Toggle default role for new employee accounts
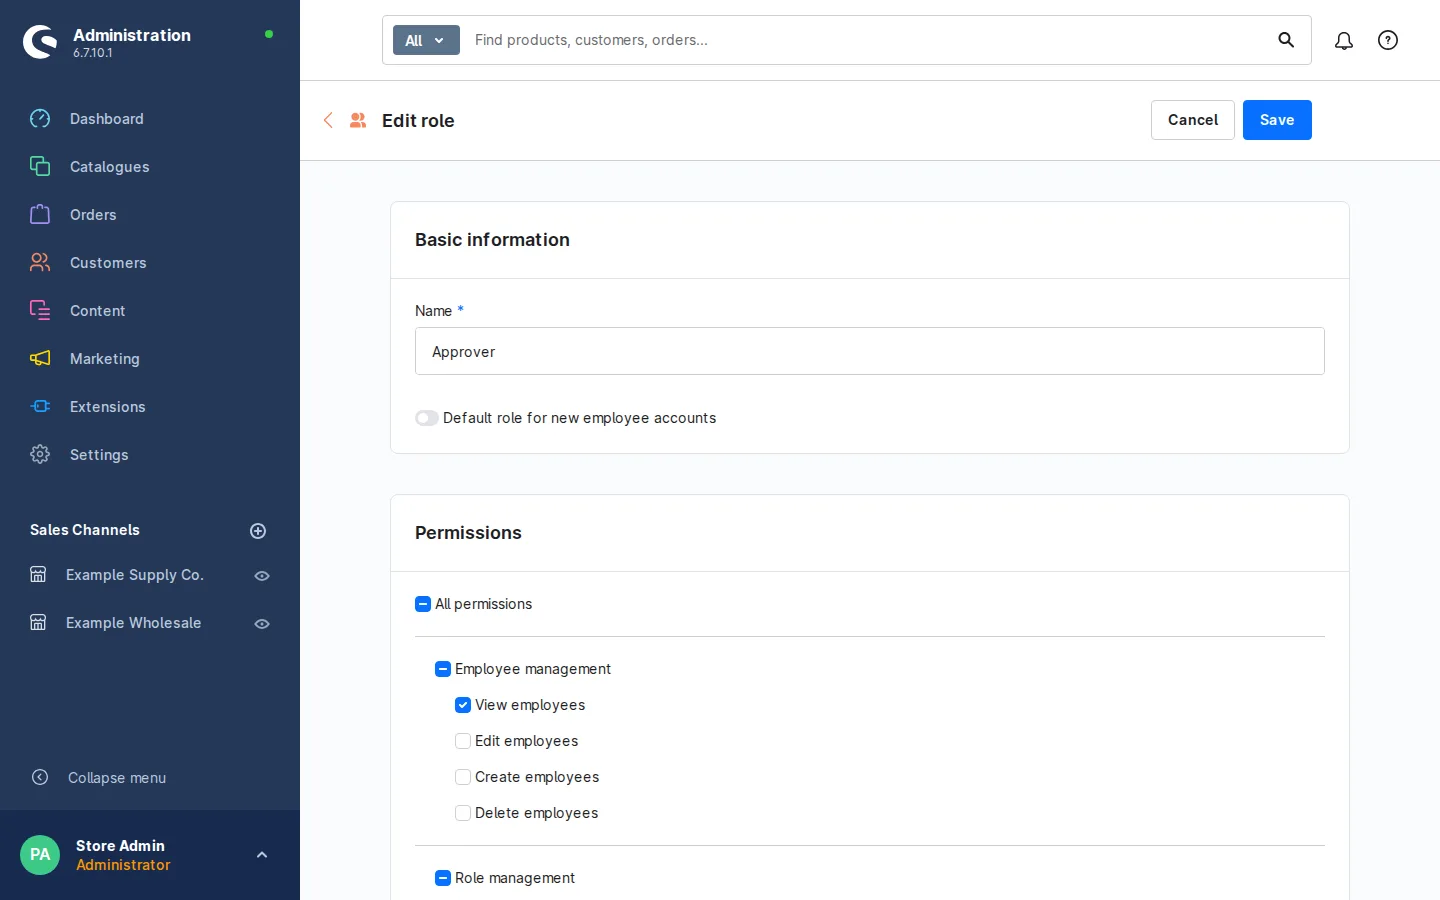This screenshot has width=1440, height=900. (427, 418)
